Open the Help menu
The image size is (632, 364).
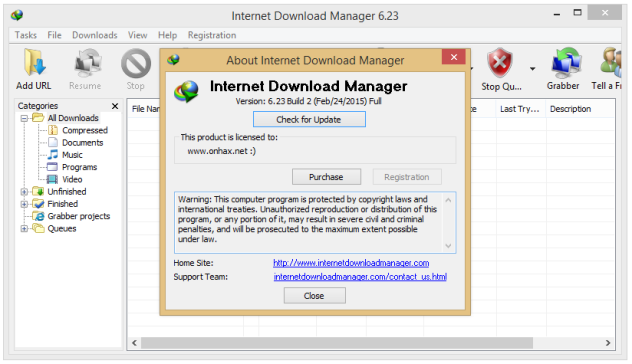point(167,35)
